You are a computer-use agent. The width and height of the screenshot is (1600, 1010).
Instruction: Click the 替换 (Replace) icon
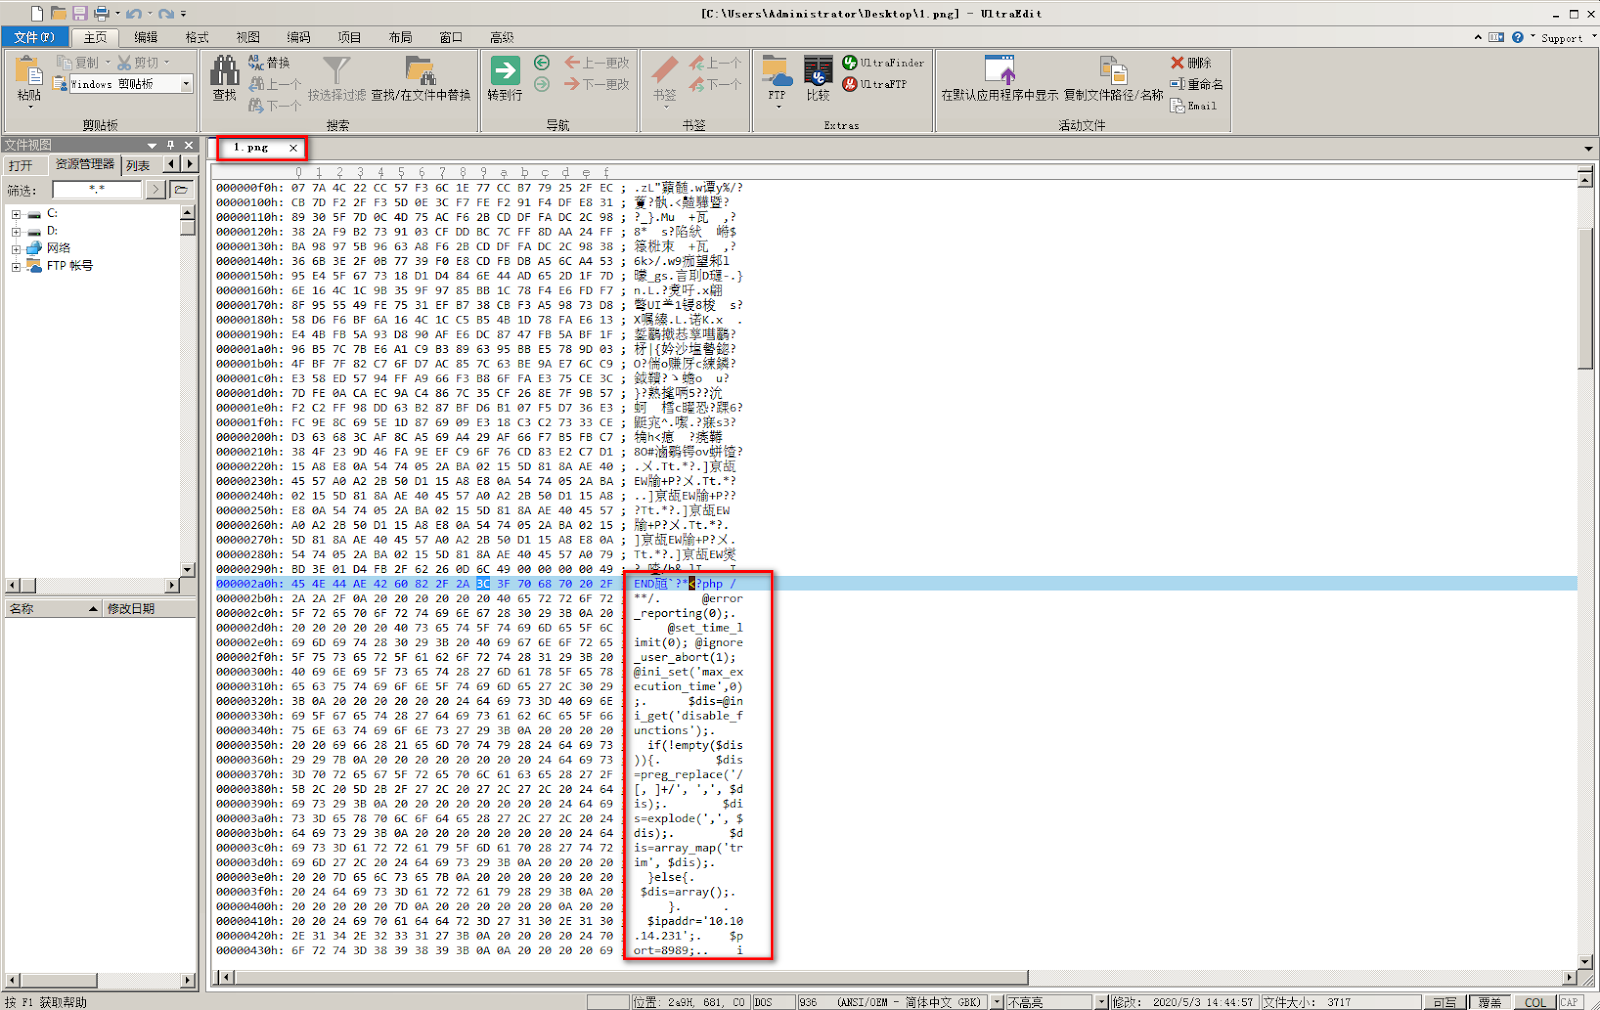click(x=255, y=62)
